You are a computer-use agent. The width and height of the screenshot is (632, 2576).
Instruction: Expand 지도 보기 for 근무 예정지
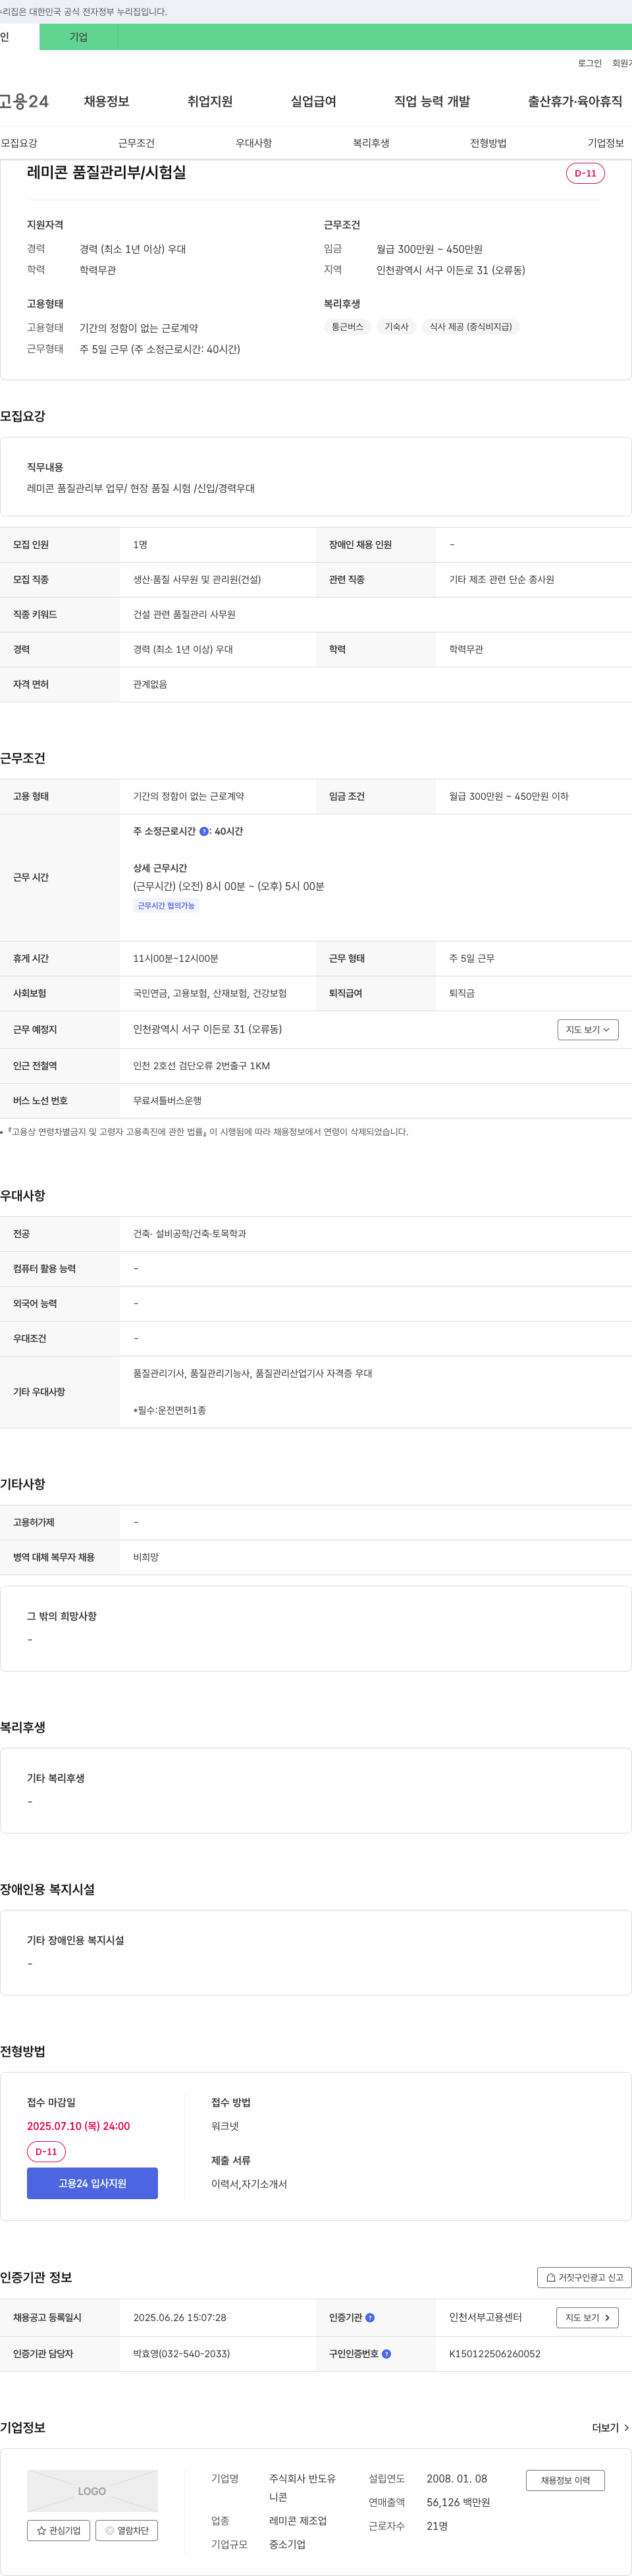click(x=588, y=1029)
